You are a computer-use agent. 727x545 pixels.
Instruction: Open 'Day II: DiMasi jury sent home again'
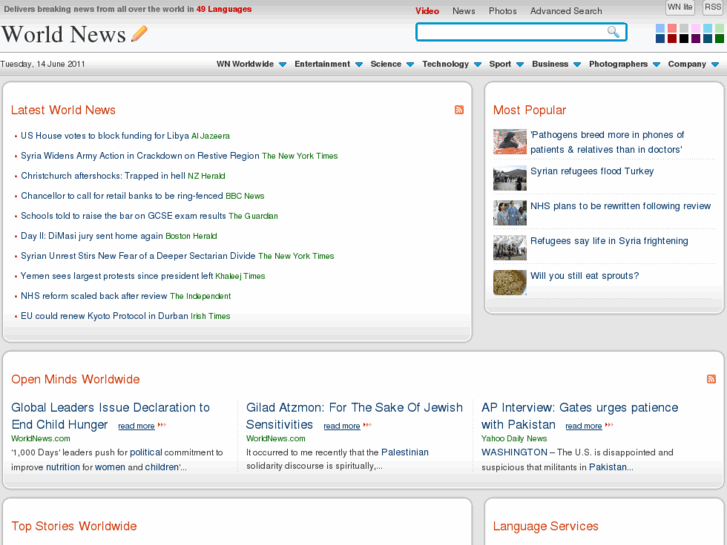pos(92,236)
